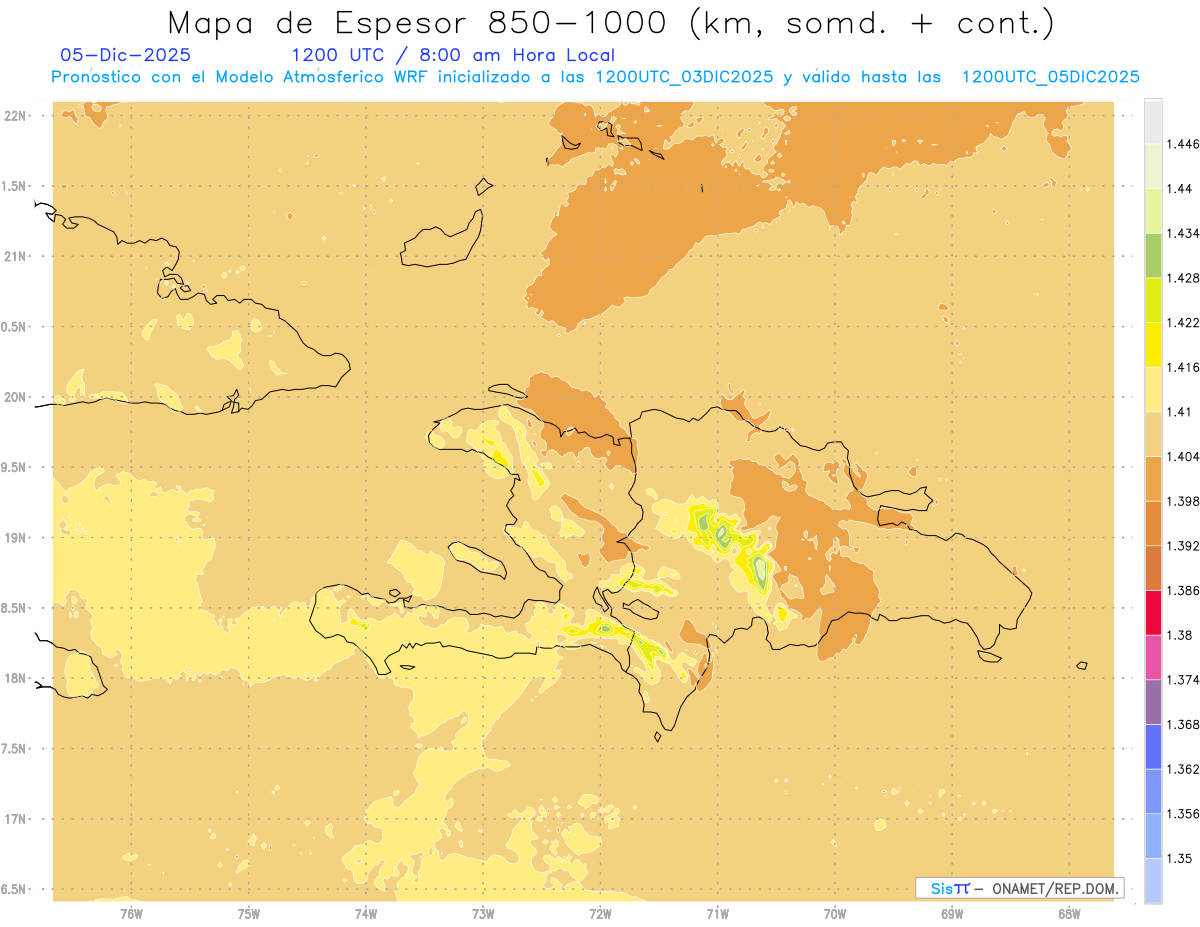Image resolution: width=1200 pixels, height=927 pixels.
Task: Select the purple swatch between 1.368 and 1.374
Action: (1153, 702)
